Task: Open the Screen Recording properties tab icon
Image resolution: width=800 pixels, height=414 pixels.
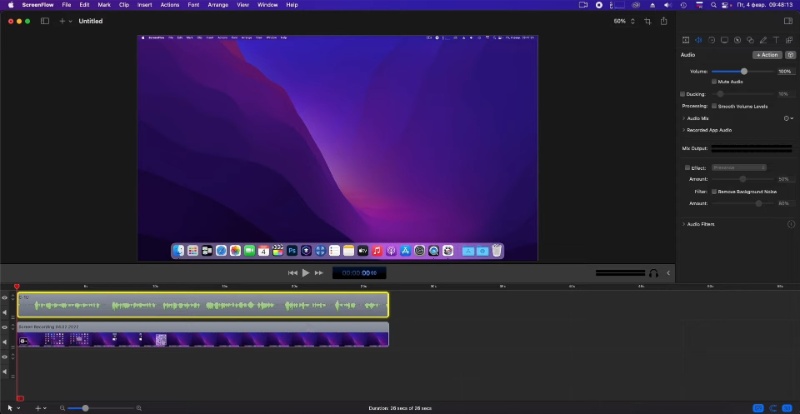Action: (x=724, y=40)
